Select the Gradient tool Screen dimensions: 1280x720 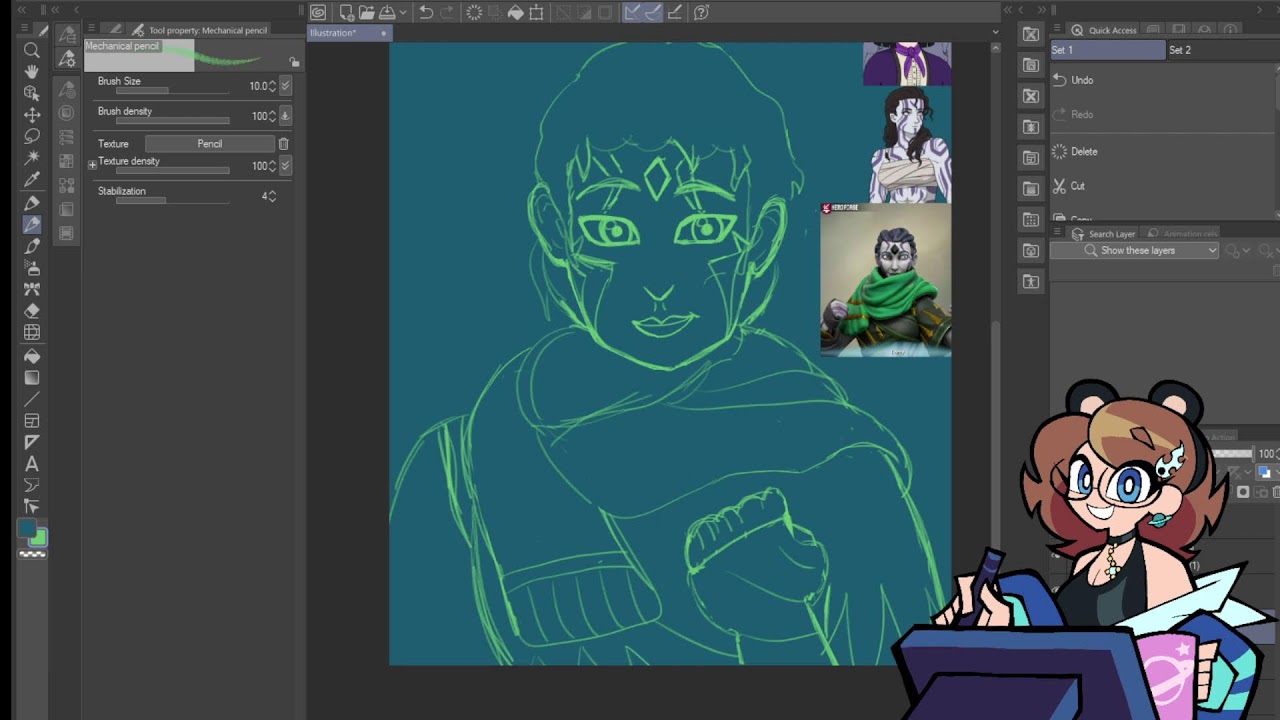tap(32, 378)
